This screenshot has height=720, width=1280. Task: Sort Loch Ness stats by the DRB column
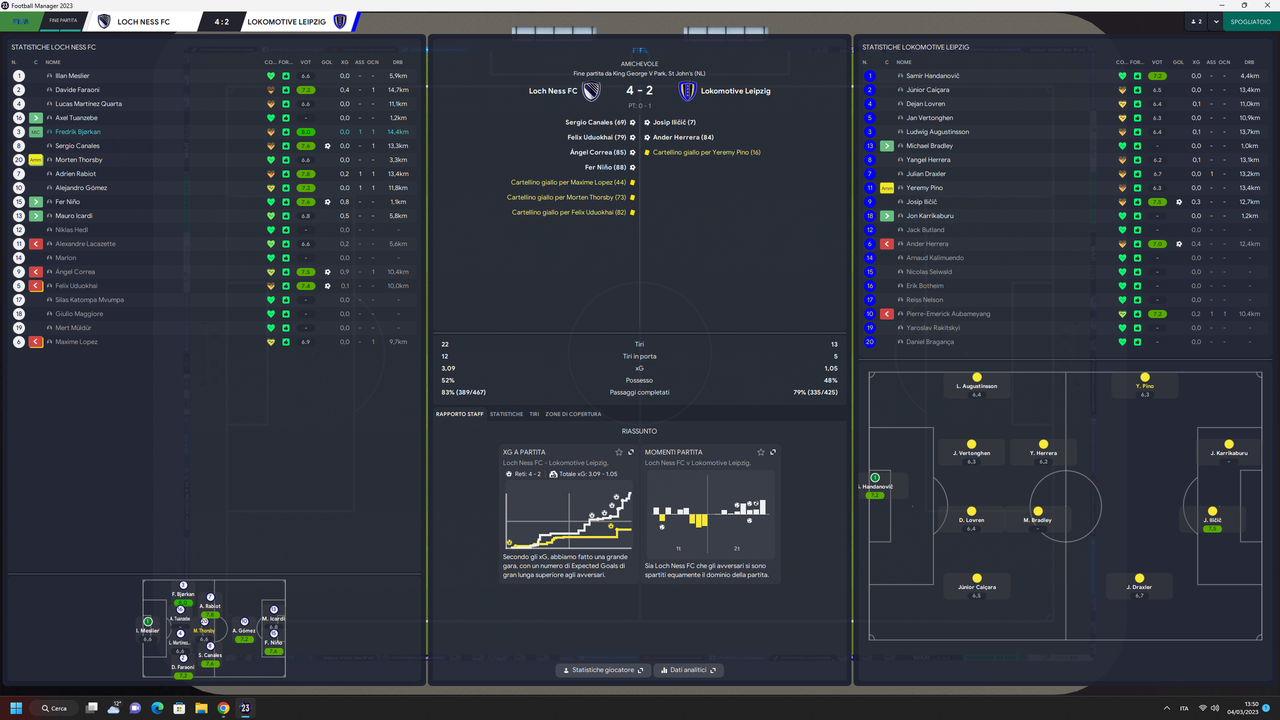pos(398,62)
